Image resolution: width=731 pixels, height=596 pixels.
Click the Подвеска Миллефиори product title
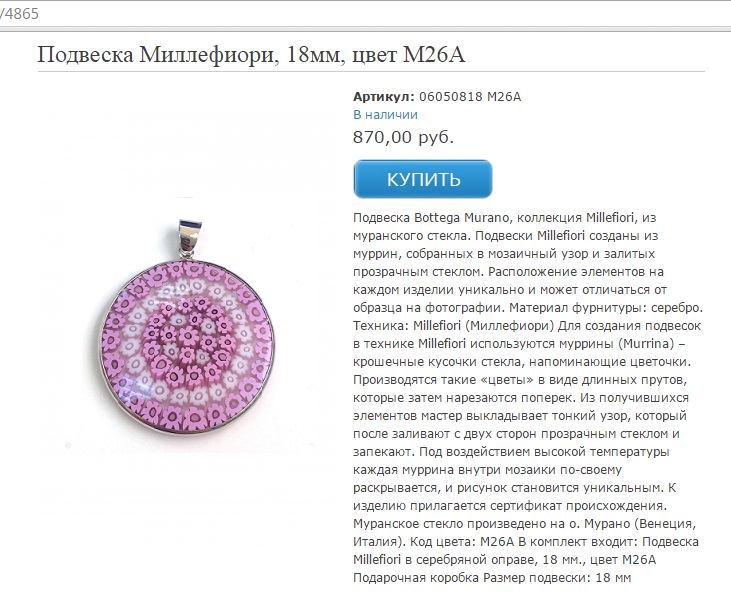tap(251, 55)
